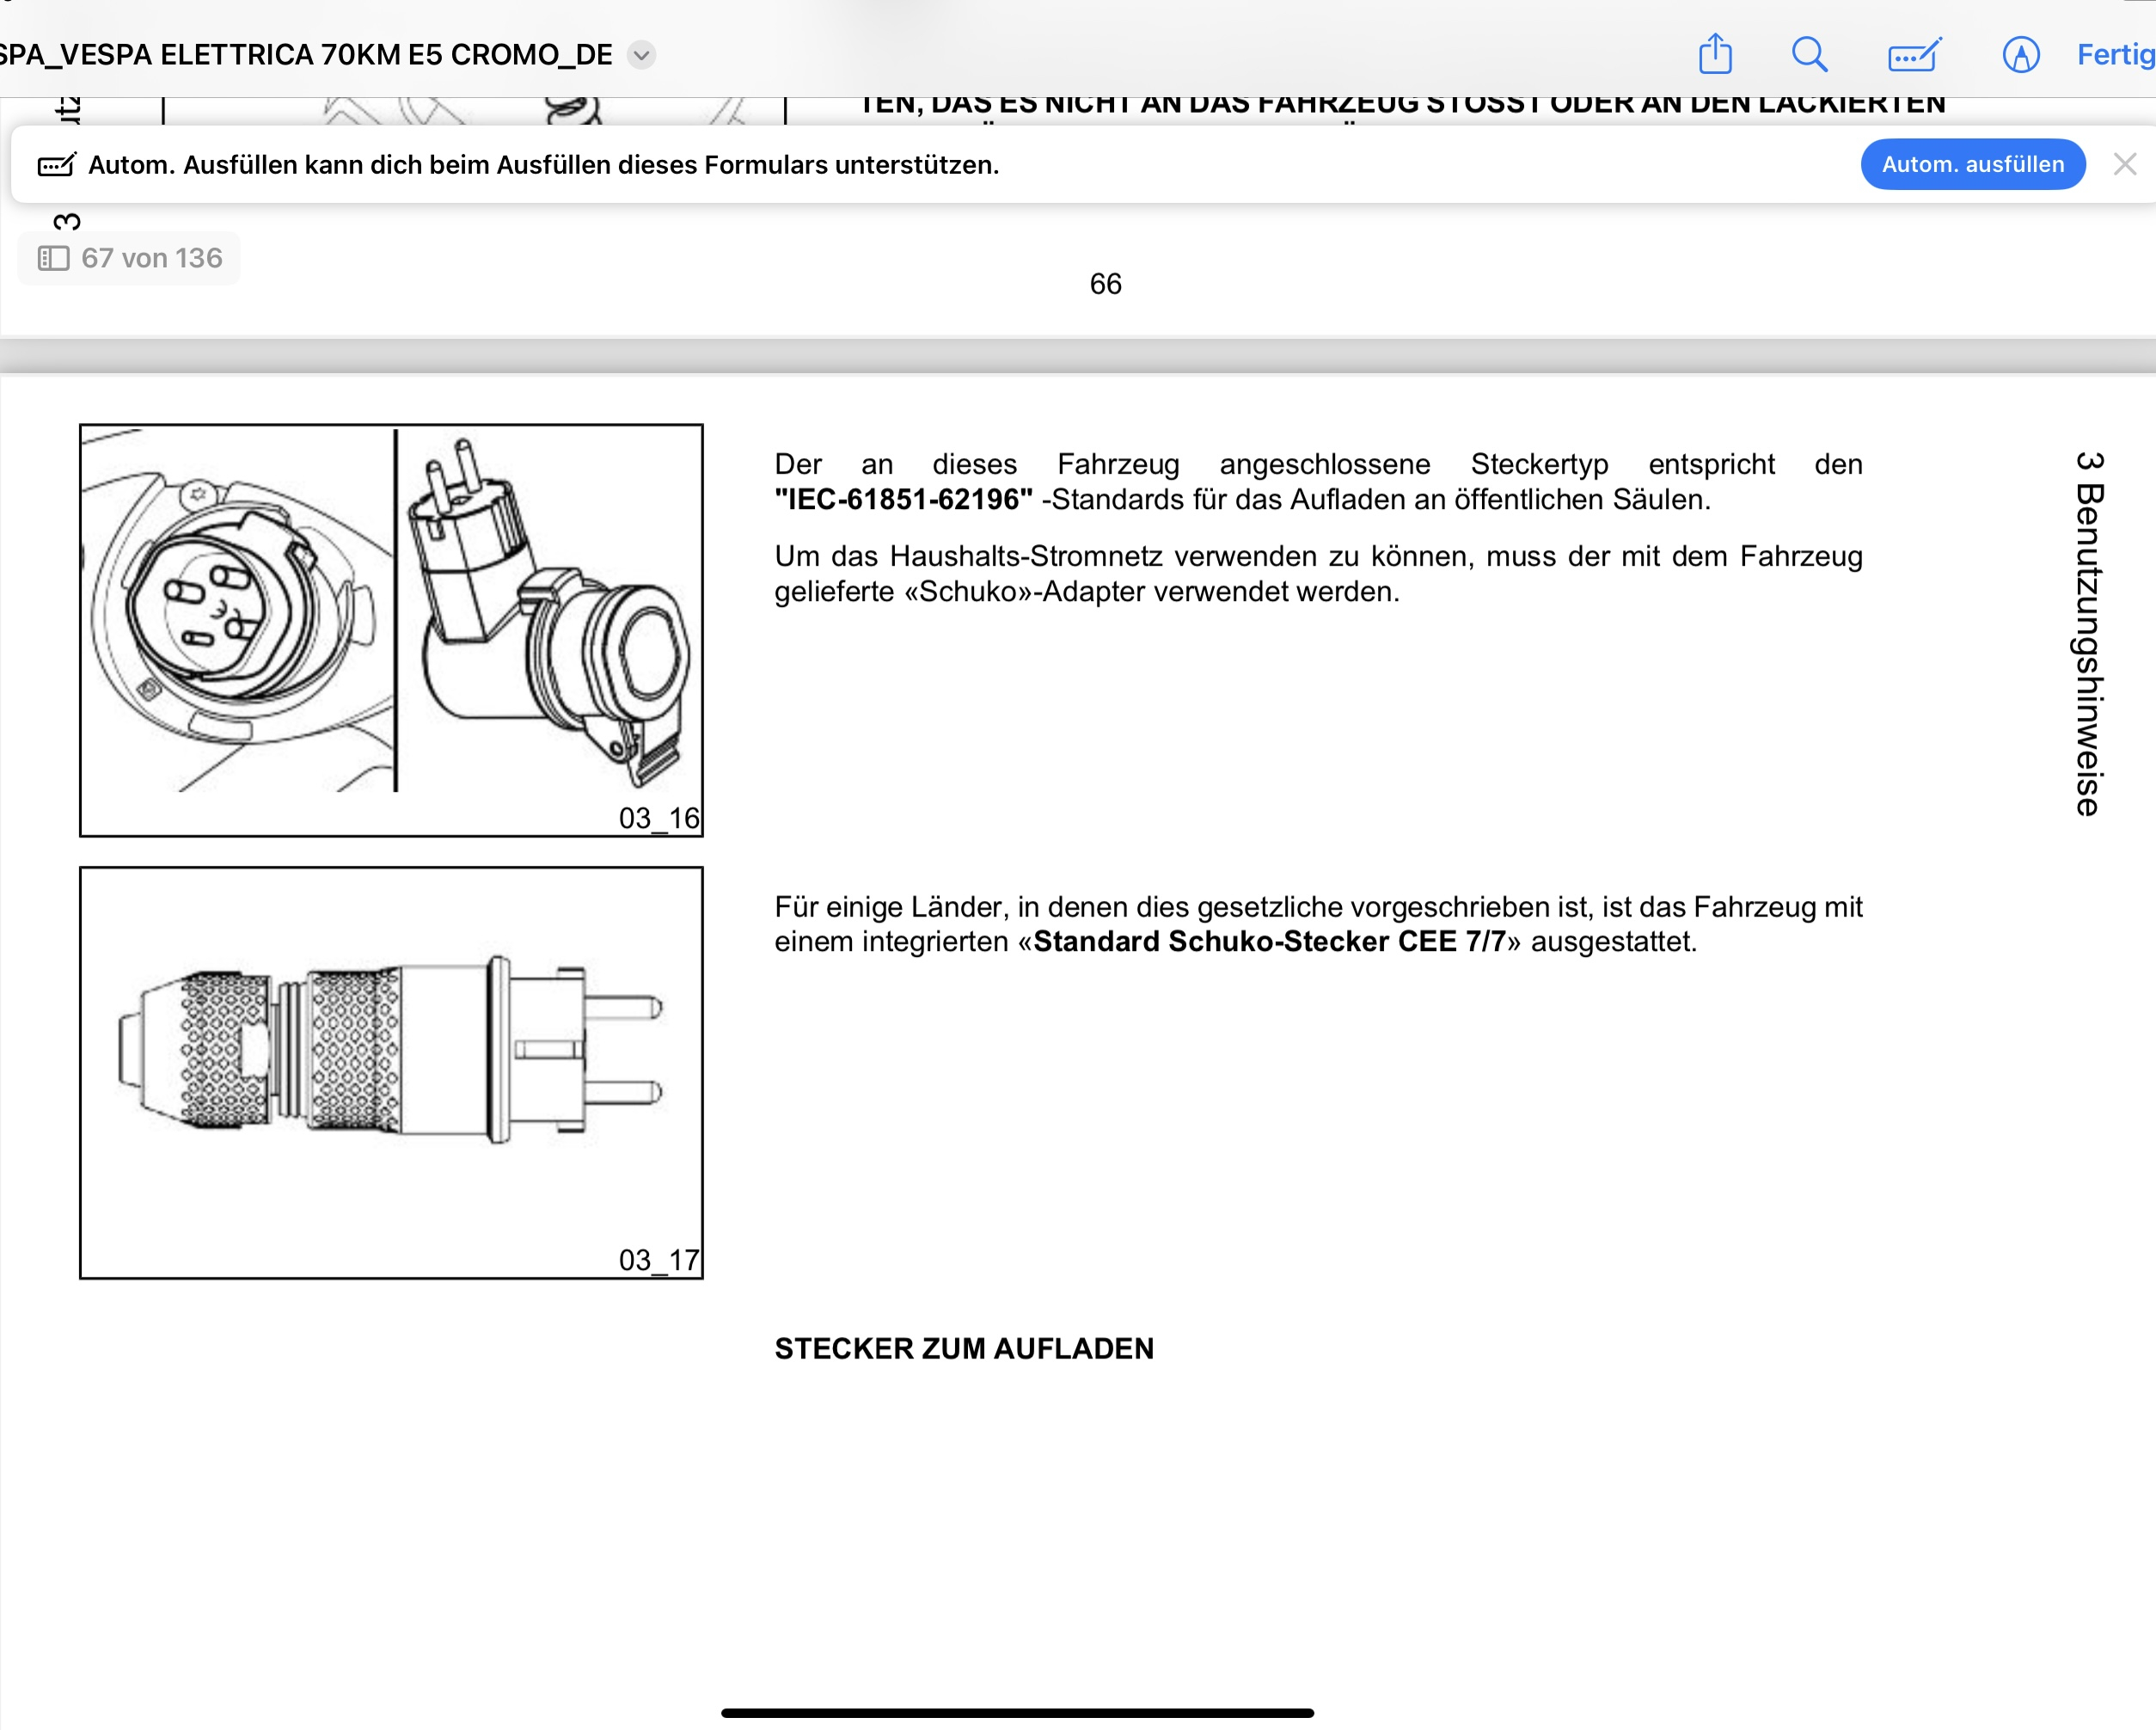Click the bold IEC-61851-62196 text
This screenshot has width=2156, height=1730.
903,500
